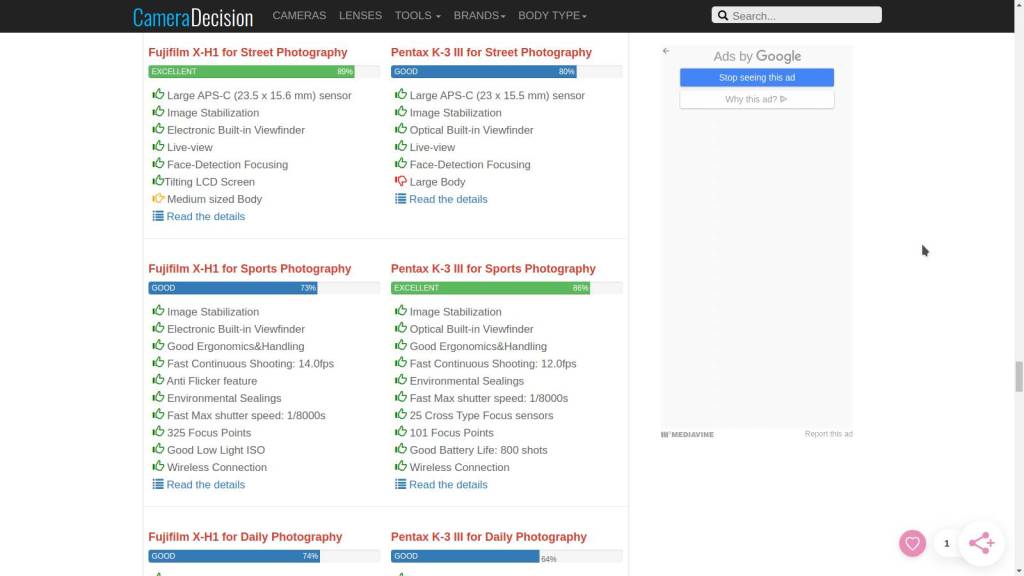
Task: Click thumbs-up icon beside Tilting LCD Screen
Action: pos(158,180)
